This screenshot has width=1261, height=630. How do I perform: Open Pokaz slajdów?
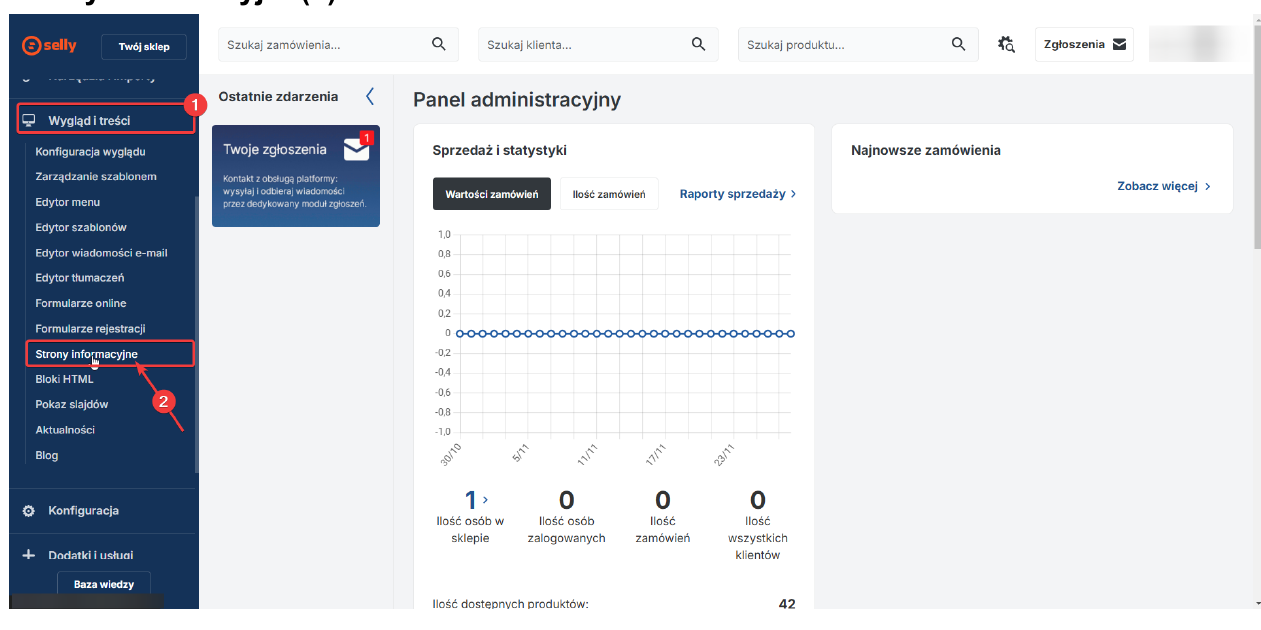pyautogui.click(x=72, y=404)
